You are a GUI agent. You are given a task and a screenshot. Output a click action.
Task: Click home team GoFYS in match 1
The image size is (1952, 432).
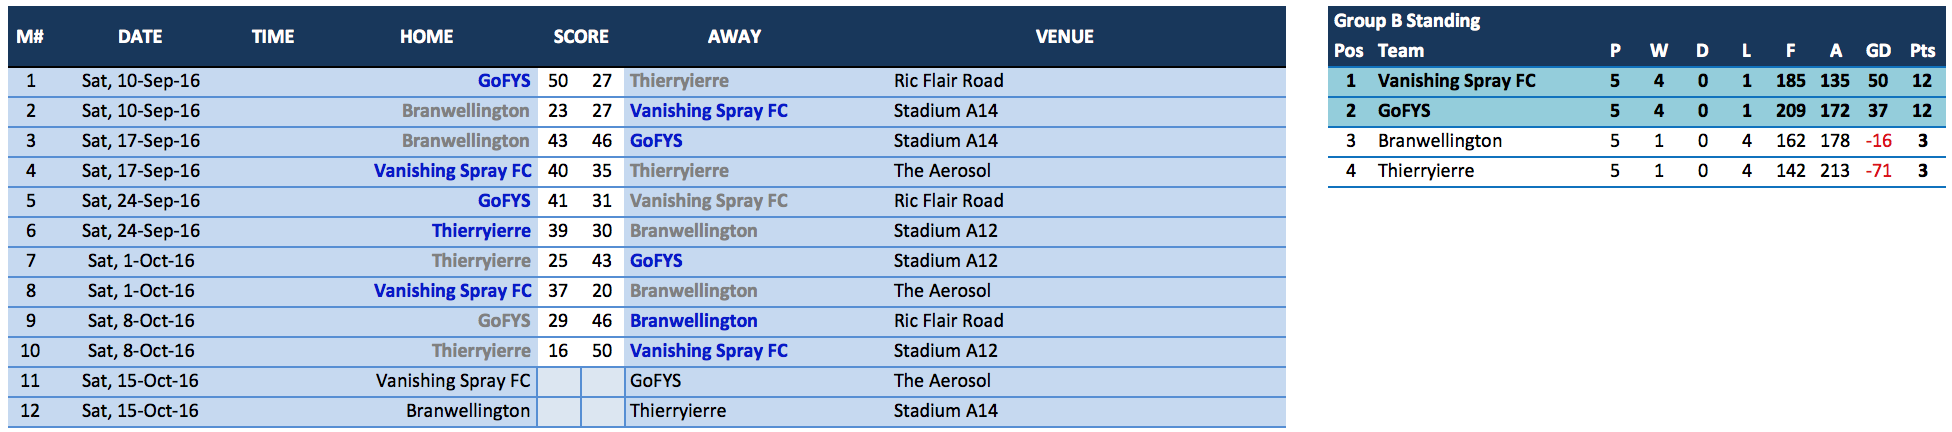504,81
